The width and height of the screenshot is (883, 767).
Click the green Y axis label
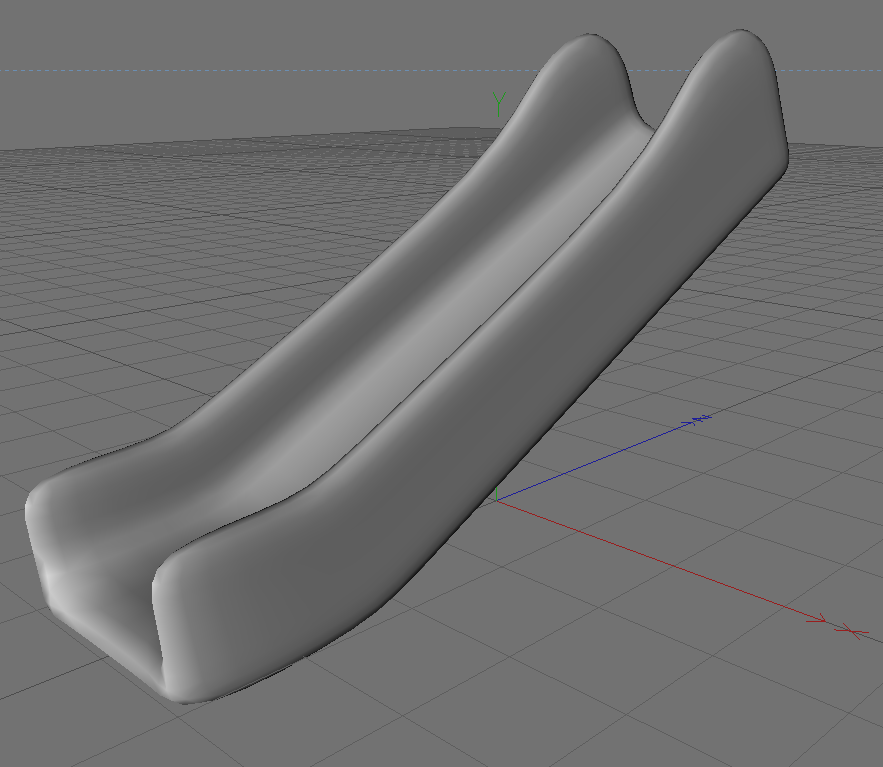click(499, 104)
